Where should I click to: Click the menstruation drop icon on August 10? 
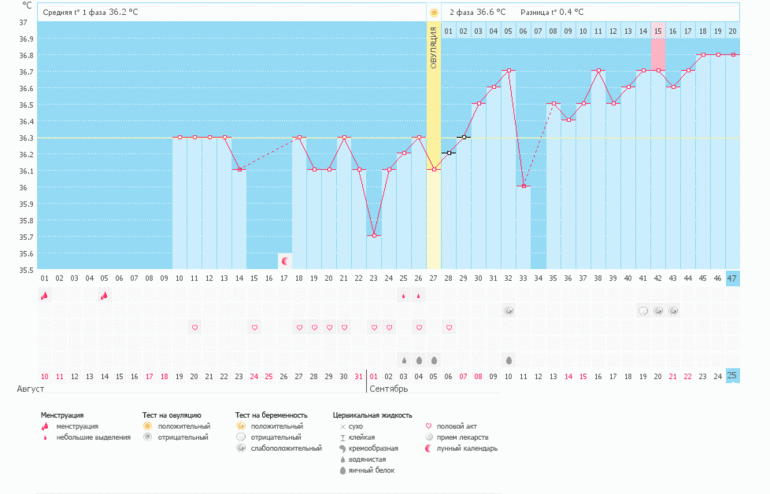tap(44, 295)
